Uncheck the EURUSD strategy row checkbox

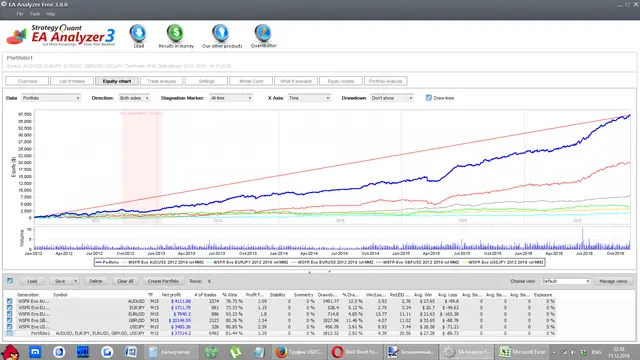click(9, 314)
